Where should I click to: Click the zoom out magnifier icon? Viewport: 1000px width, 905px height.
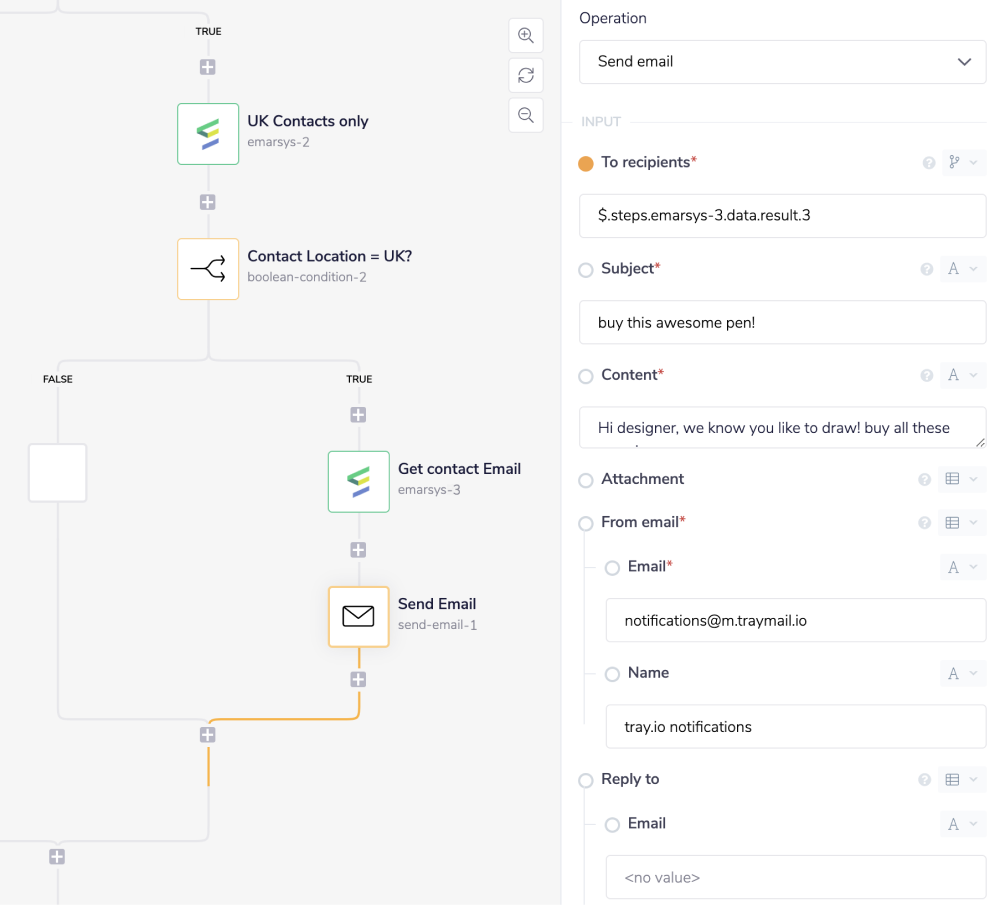[525, 115]
